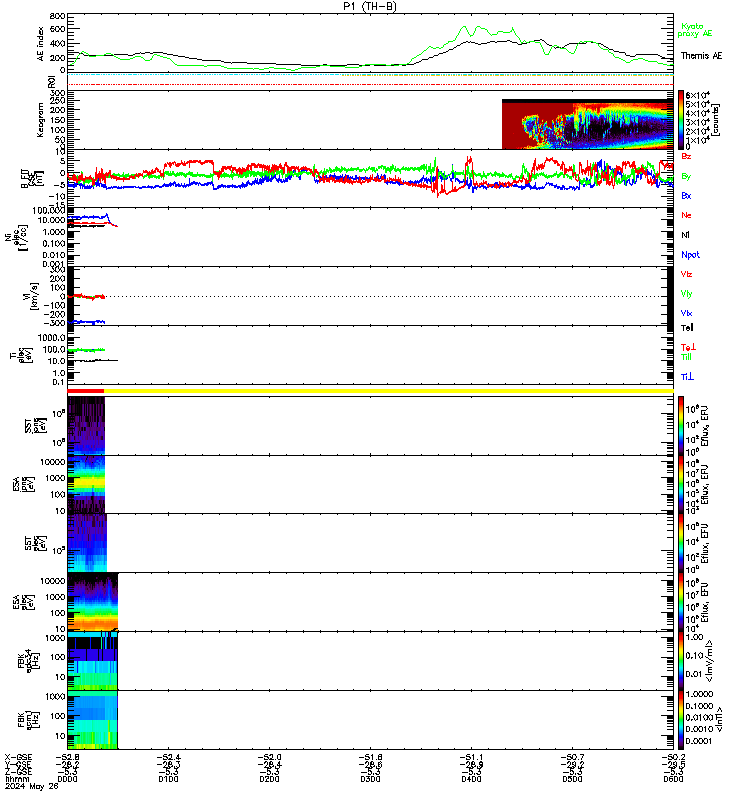
Task: Click the 0500 time tick label
Action: pyautogui.click(x=572, y=780)
